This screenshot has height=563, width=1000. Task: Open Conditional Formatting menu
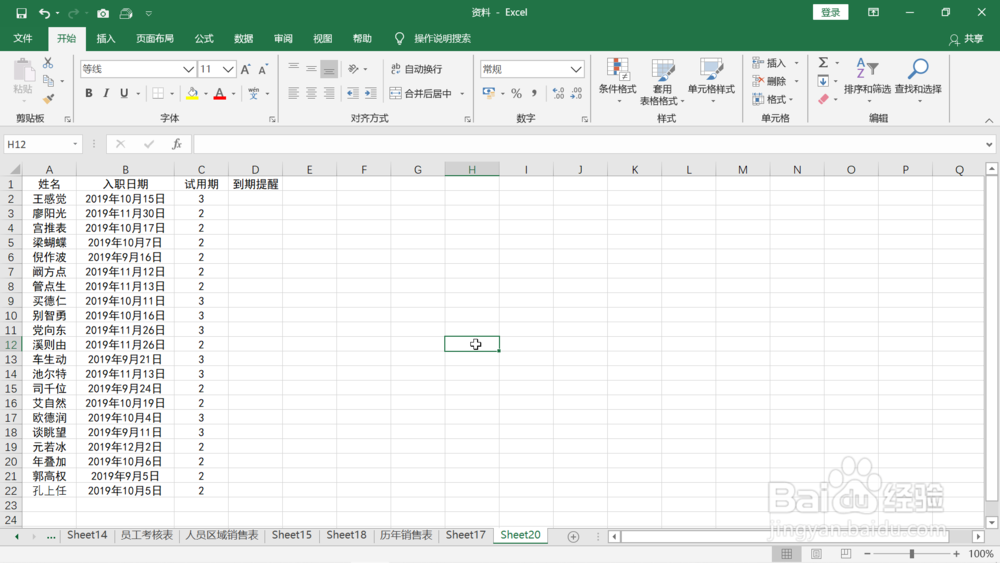pyautogui.click(x=617, y=81)
